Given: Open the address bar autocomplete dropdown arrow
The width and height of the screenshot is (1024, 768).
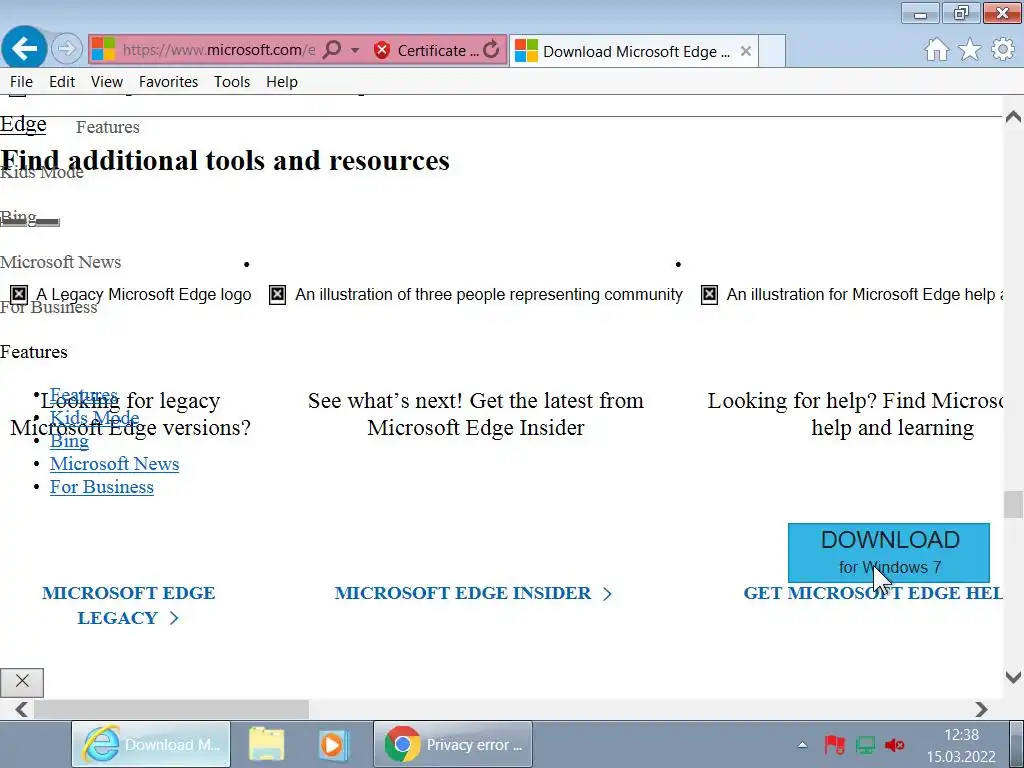Looking at the screenshot, I should 355,50.
